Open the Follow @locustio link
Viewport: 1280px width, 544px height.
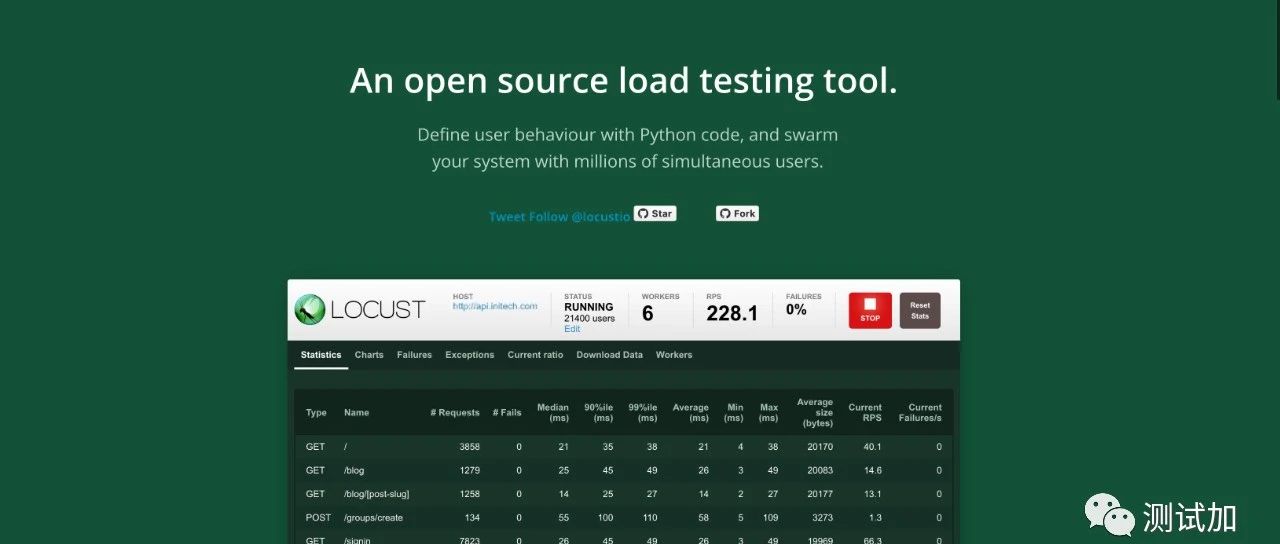580,216
